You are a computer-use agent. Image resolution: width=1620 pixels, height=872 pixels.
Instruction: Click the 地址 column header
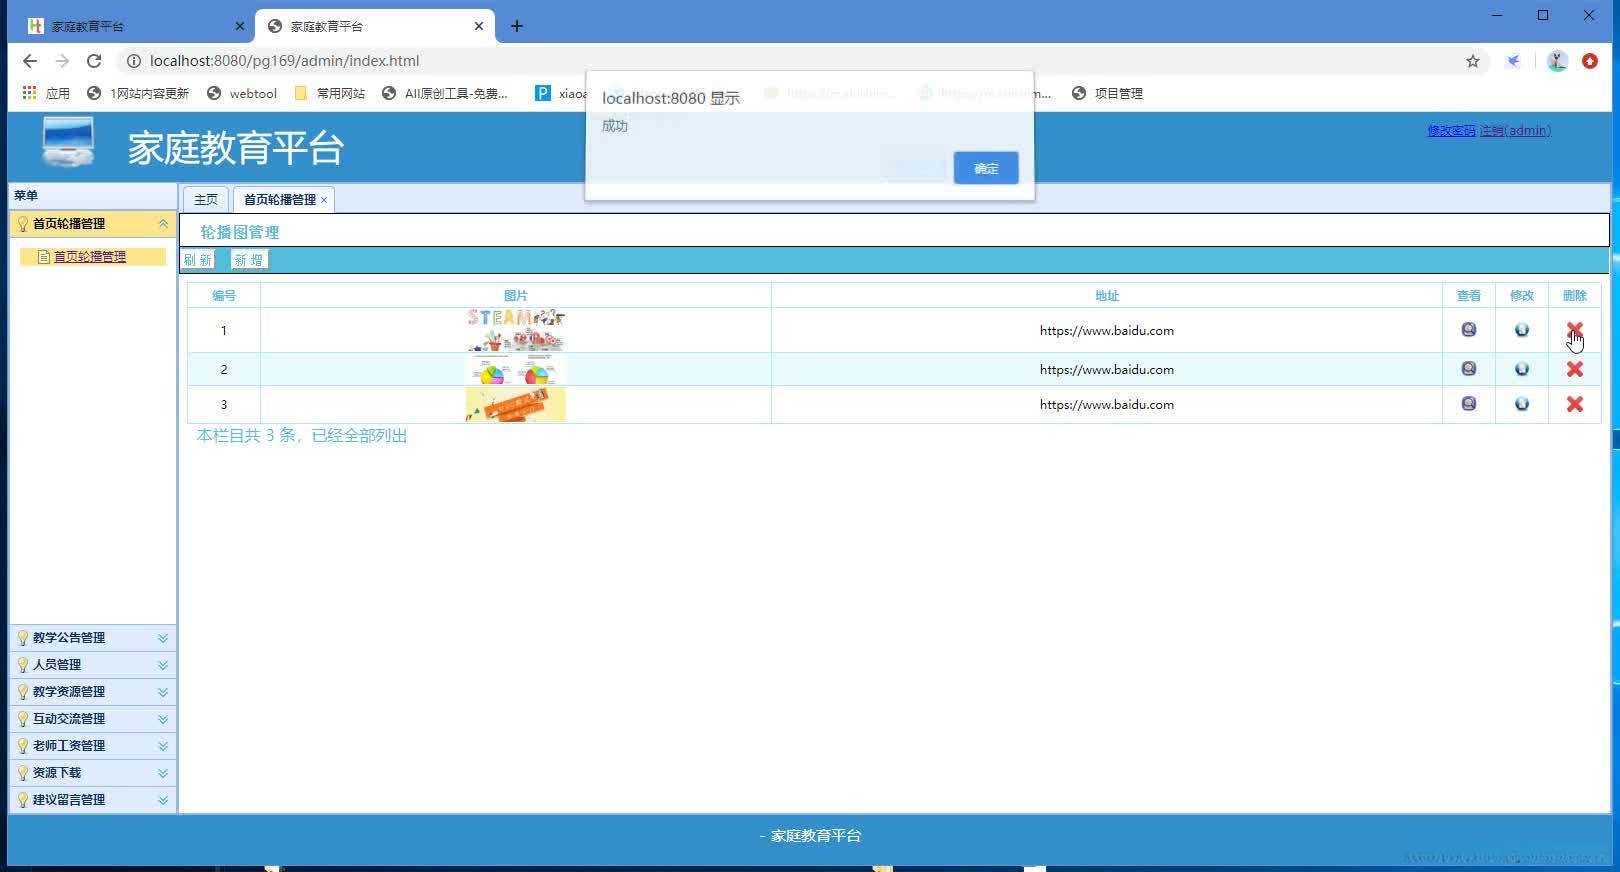coord(1107,296)
